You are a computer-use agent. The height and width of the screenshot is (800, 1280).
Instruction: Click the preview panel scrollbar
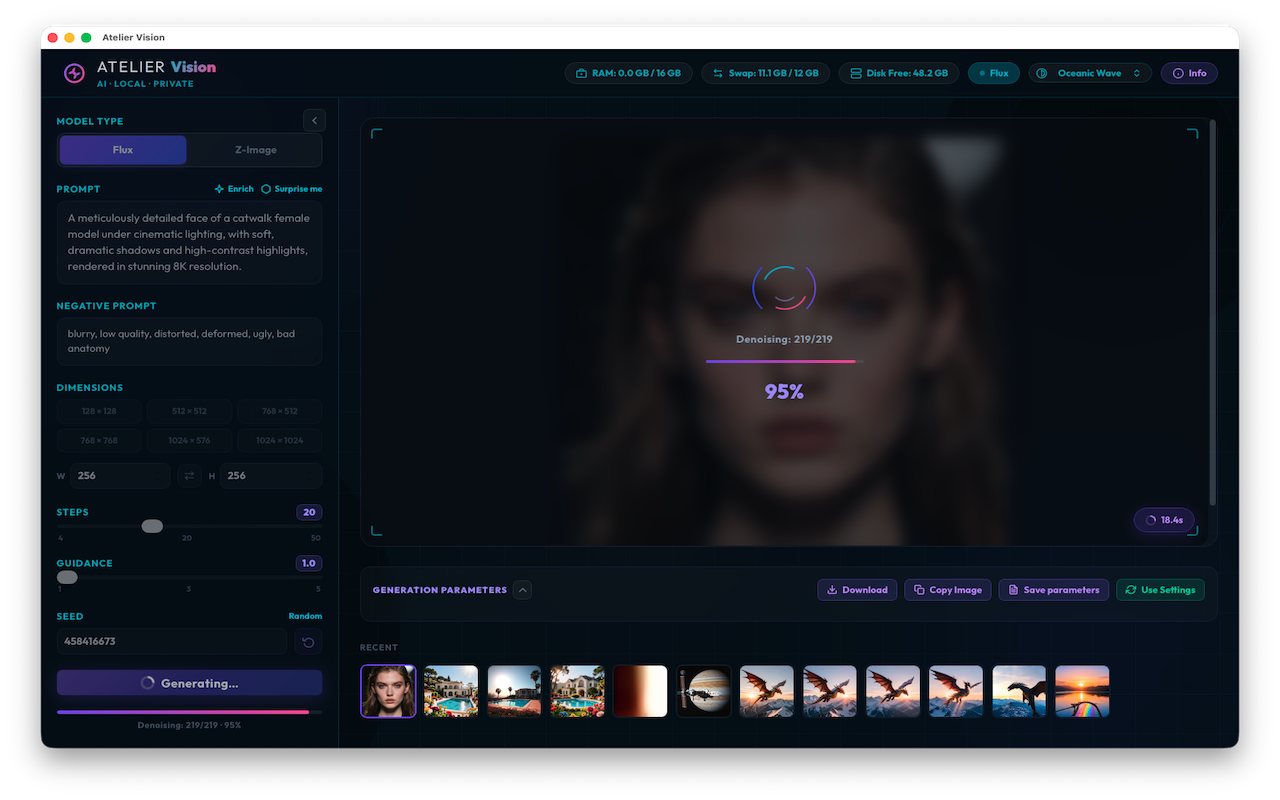[1213, 312]
